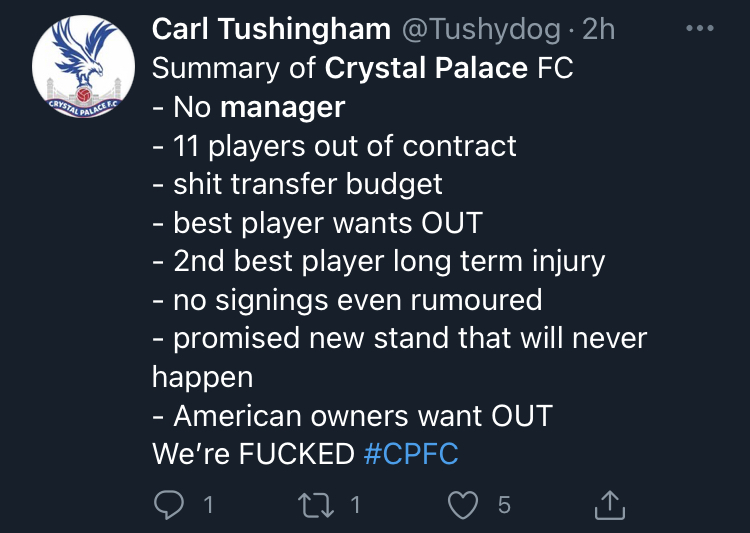Click the 'no signings even rumoured' line
This screenshot has height=533, width=750.
pyautogui.click(x=347, y=300)
